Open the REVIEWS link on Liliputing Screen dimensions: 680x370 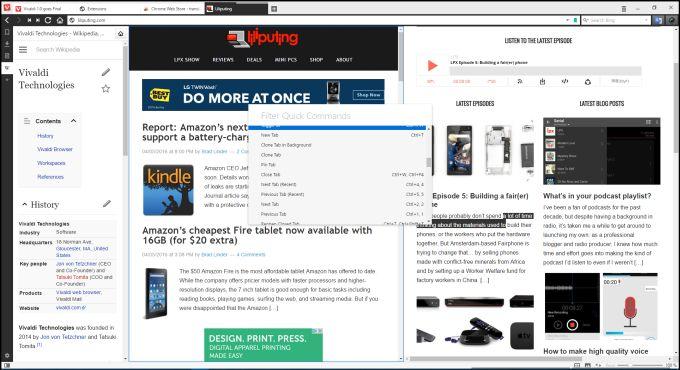(x=223, y=60)
